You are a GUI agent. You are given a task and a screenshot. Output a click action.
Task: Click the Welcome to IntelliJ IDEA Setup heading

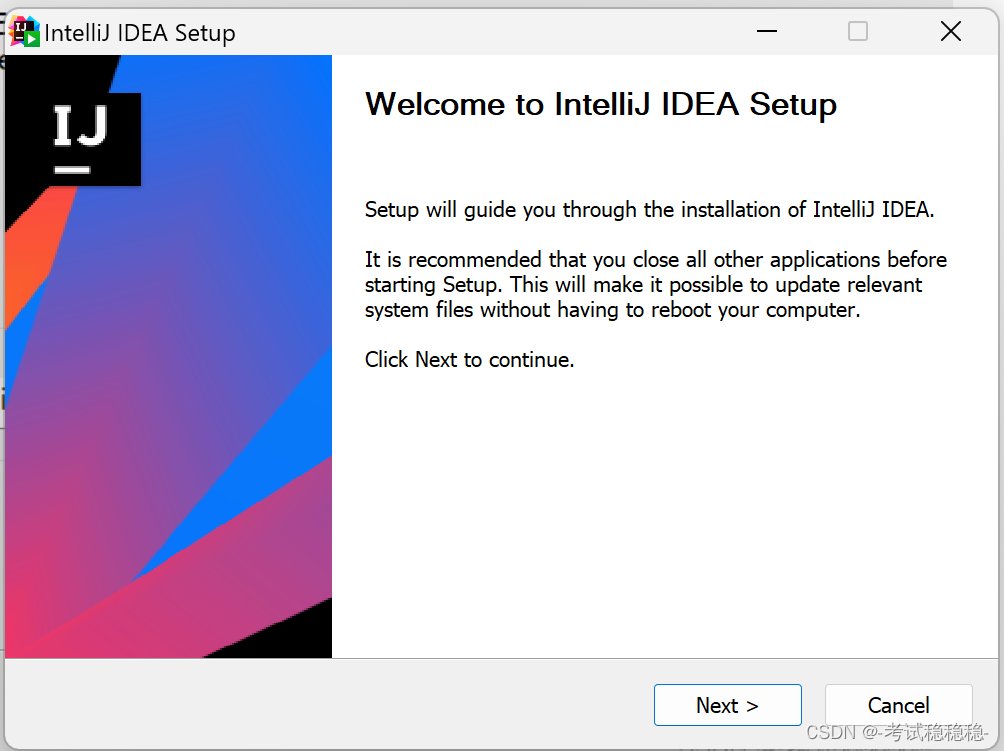(600, 104)
